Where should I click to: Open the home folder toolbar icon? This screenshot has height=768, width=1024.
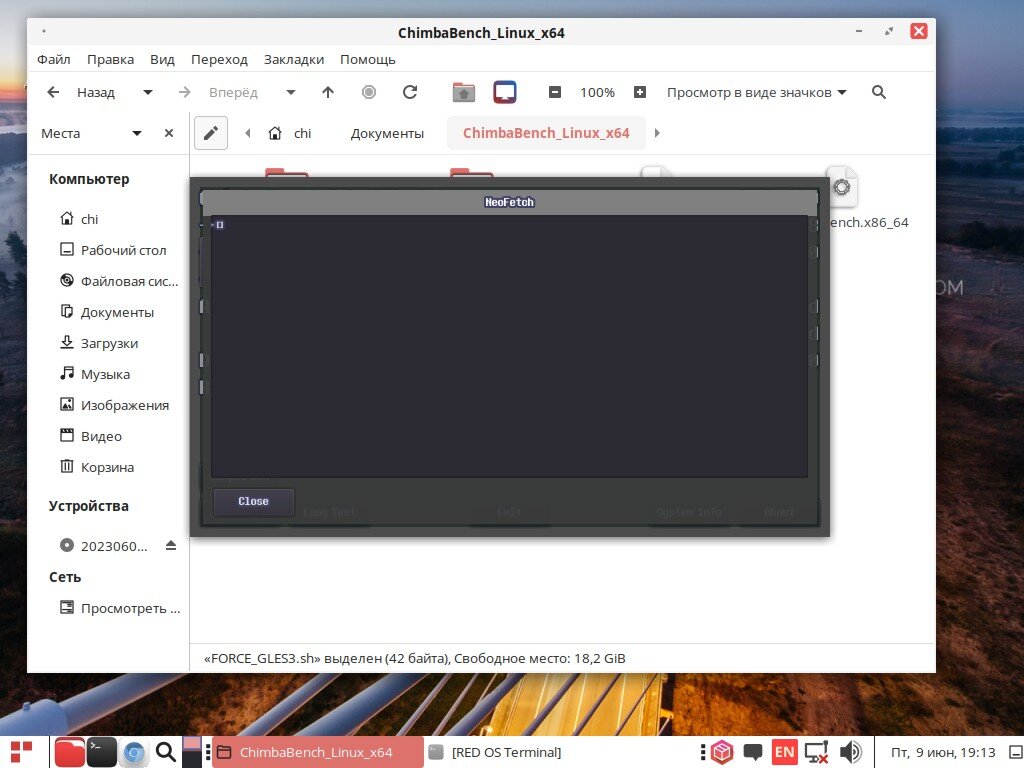pos(464,92)
